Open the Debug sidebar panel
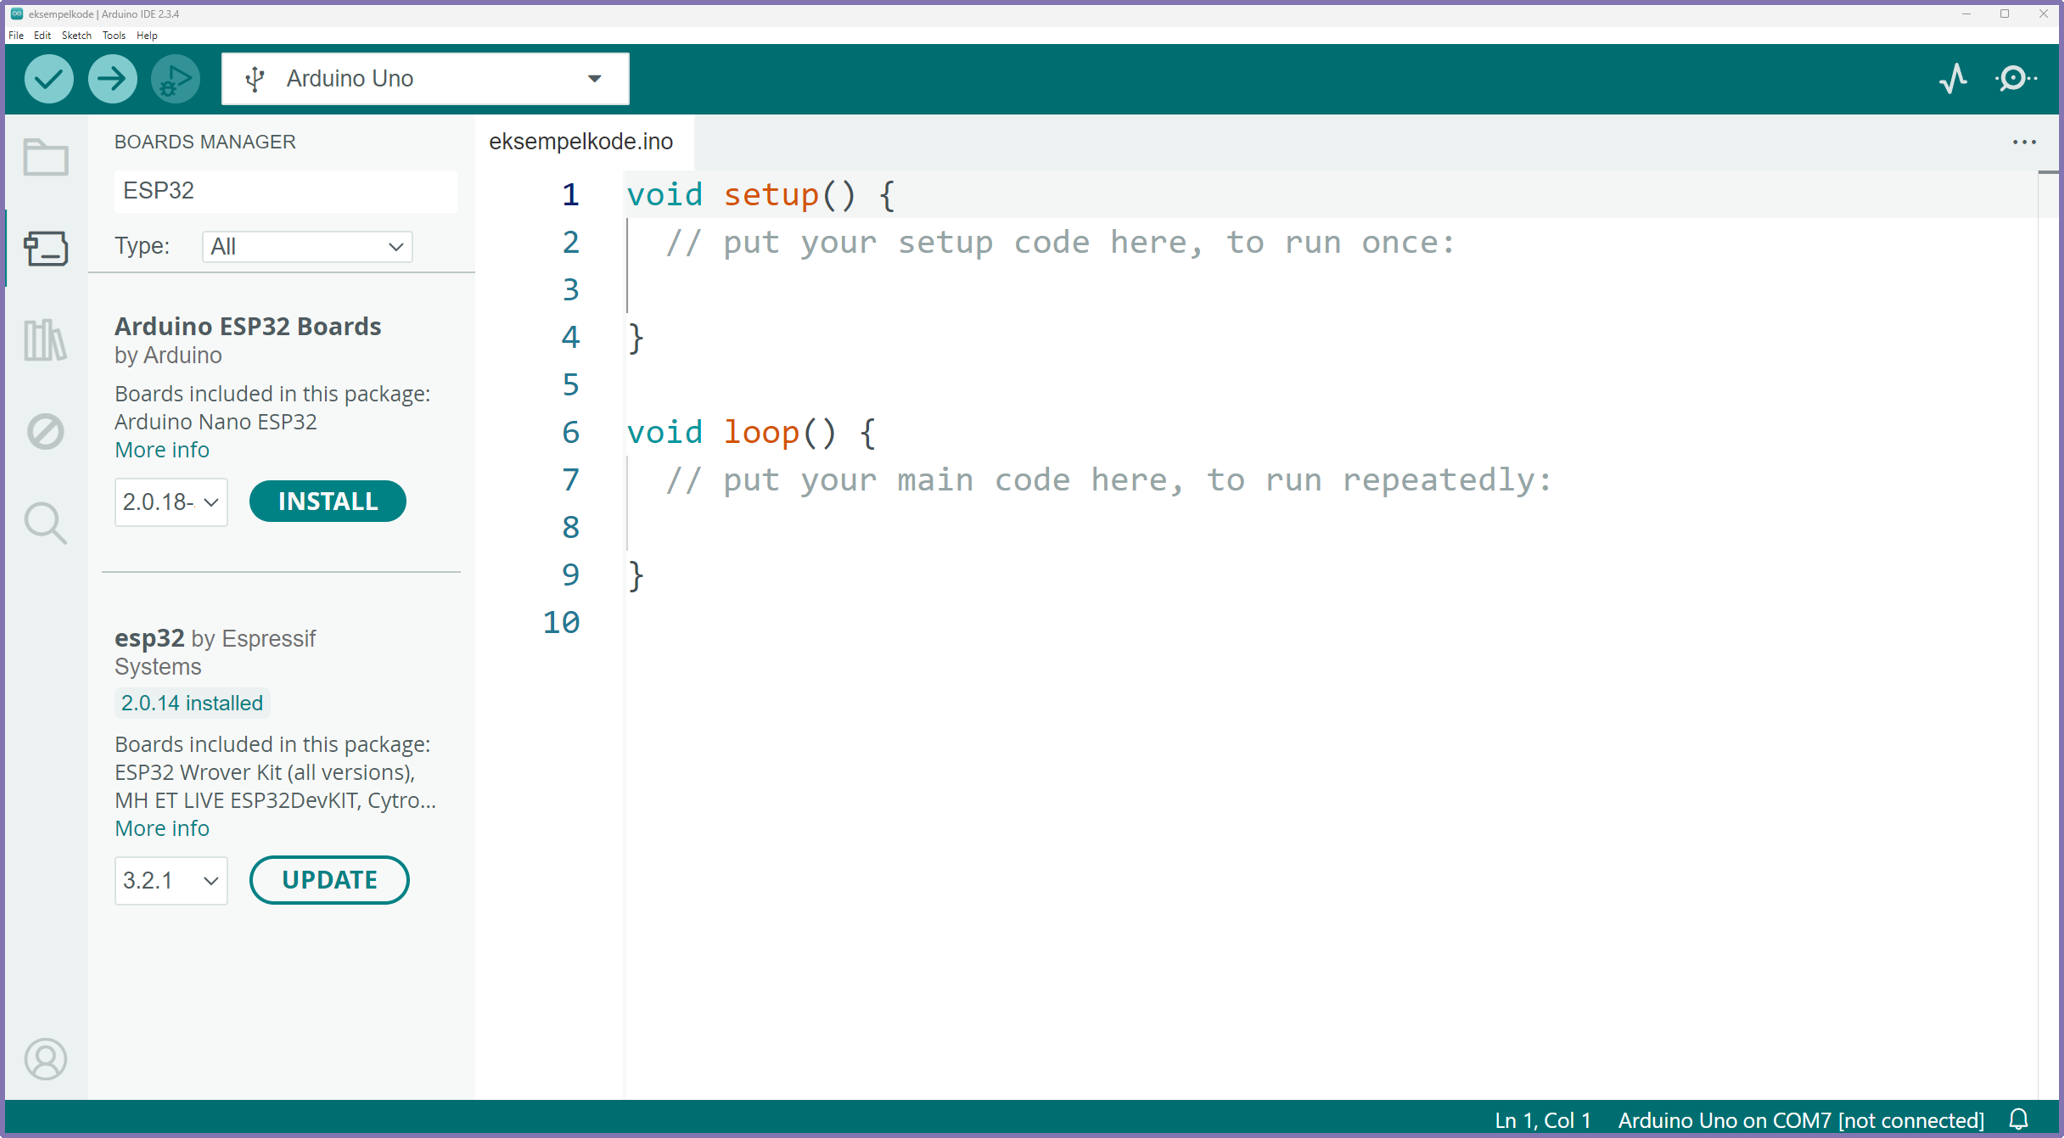 coord(46,431)
